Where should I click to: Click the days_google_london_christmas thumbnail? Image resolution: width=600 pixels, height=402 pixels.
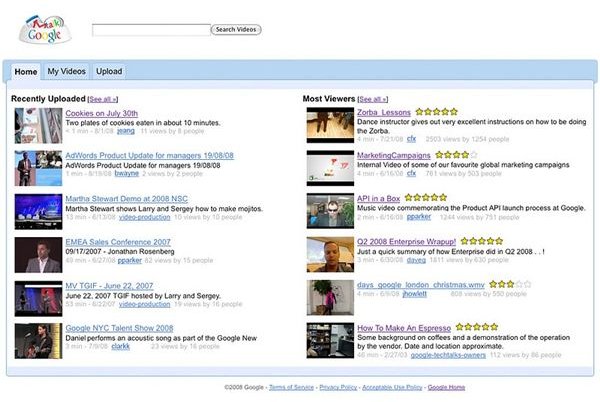click(330, 298)
